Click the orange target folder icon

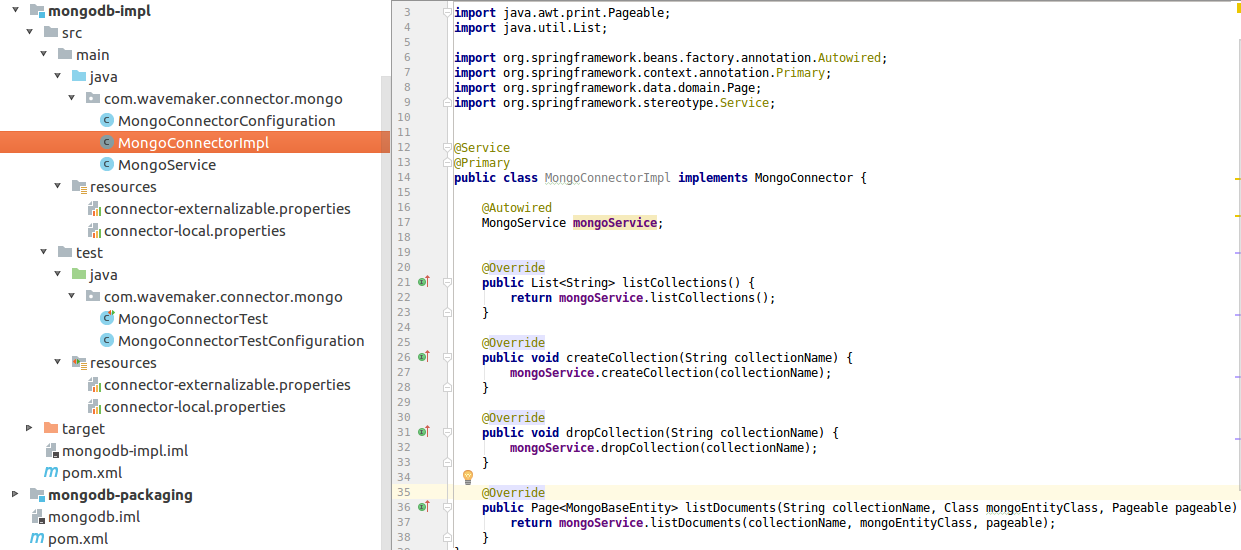(51, 429)
